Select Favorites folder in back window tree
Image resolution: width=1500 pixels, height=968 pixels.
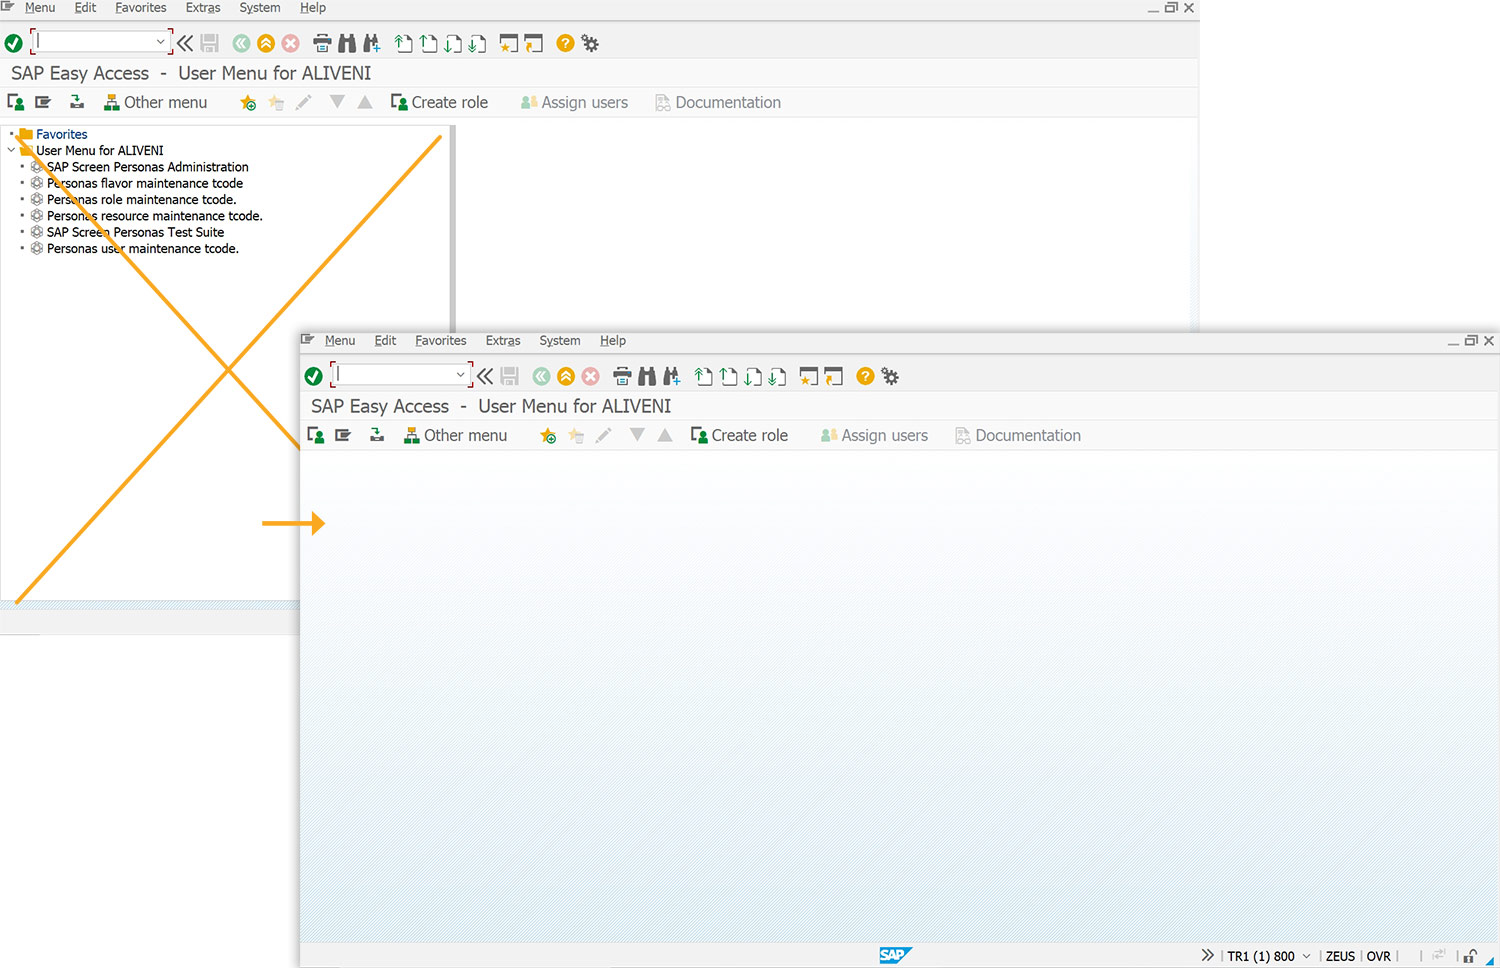[61, 134]
